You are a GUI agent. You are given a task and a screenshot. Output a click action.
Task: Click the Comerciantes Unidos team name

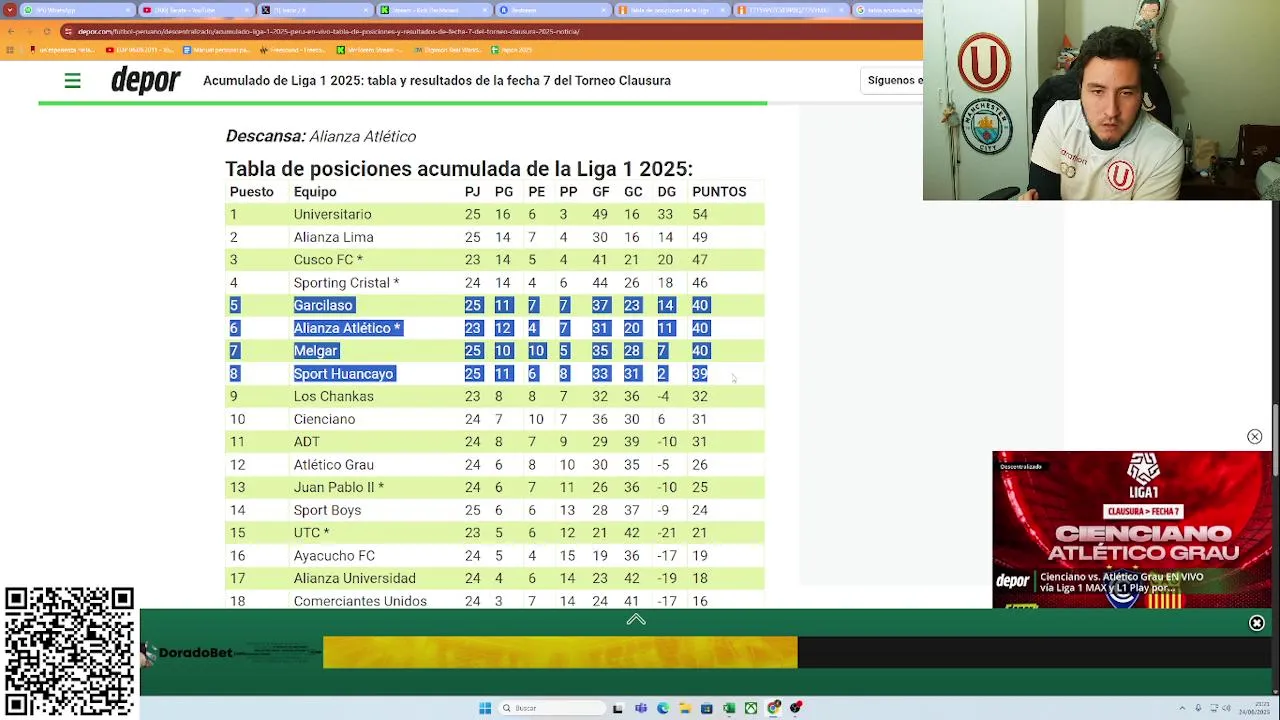(x=360, y=601)
